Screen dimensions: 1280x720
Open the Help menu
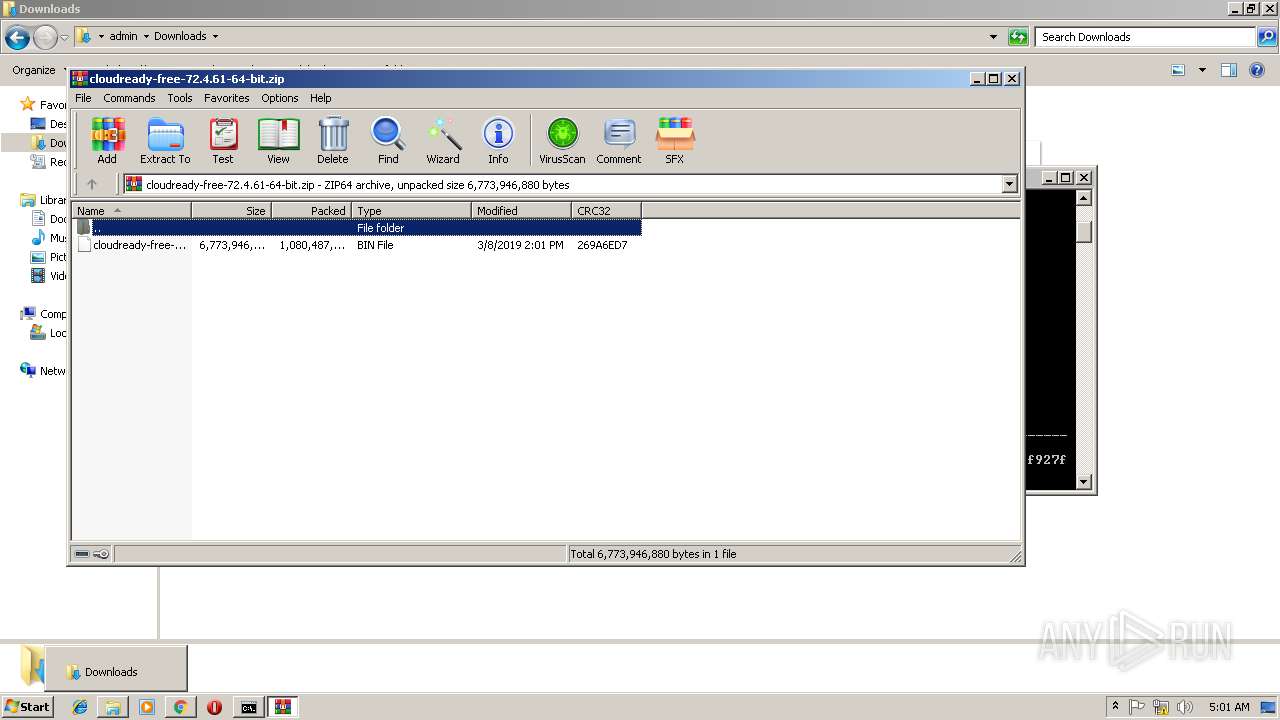pos(321,98)
